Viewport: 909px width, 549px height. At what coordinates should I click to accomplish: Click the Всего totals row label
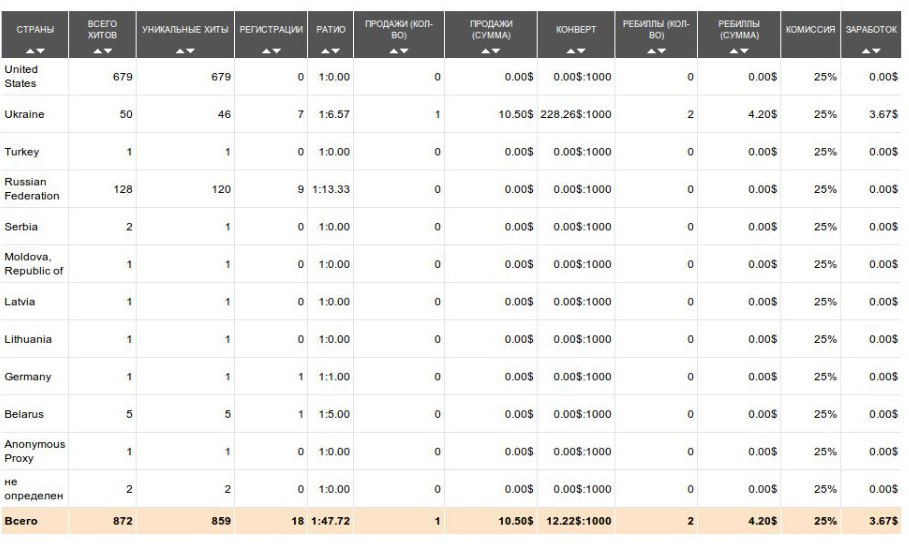coord(20,522)
